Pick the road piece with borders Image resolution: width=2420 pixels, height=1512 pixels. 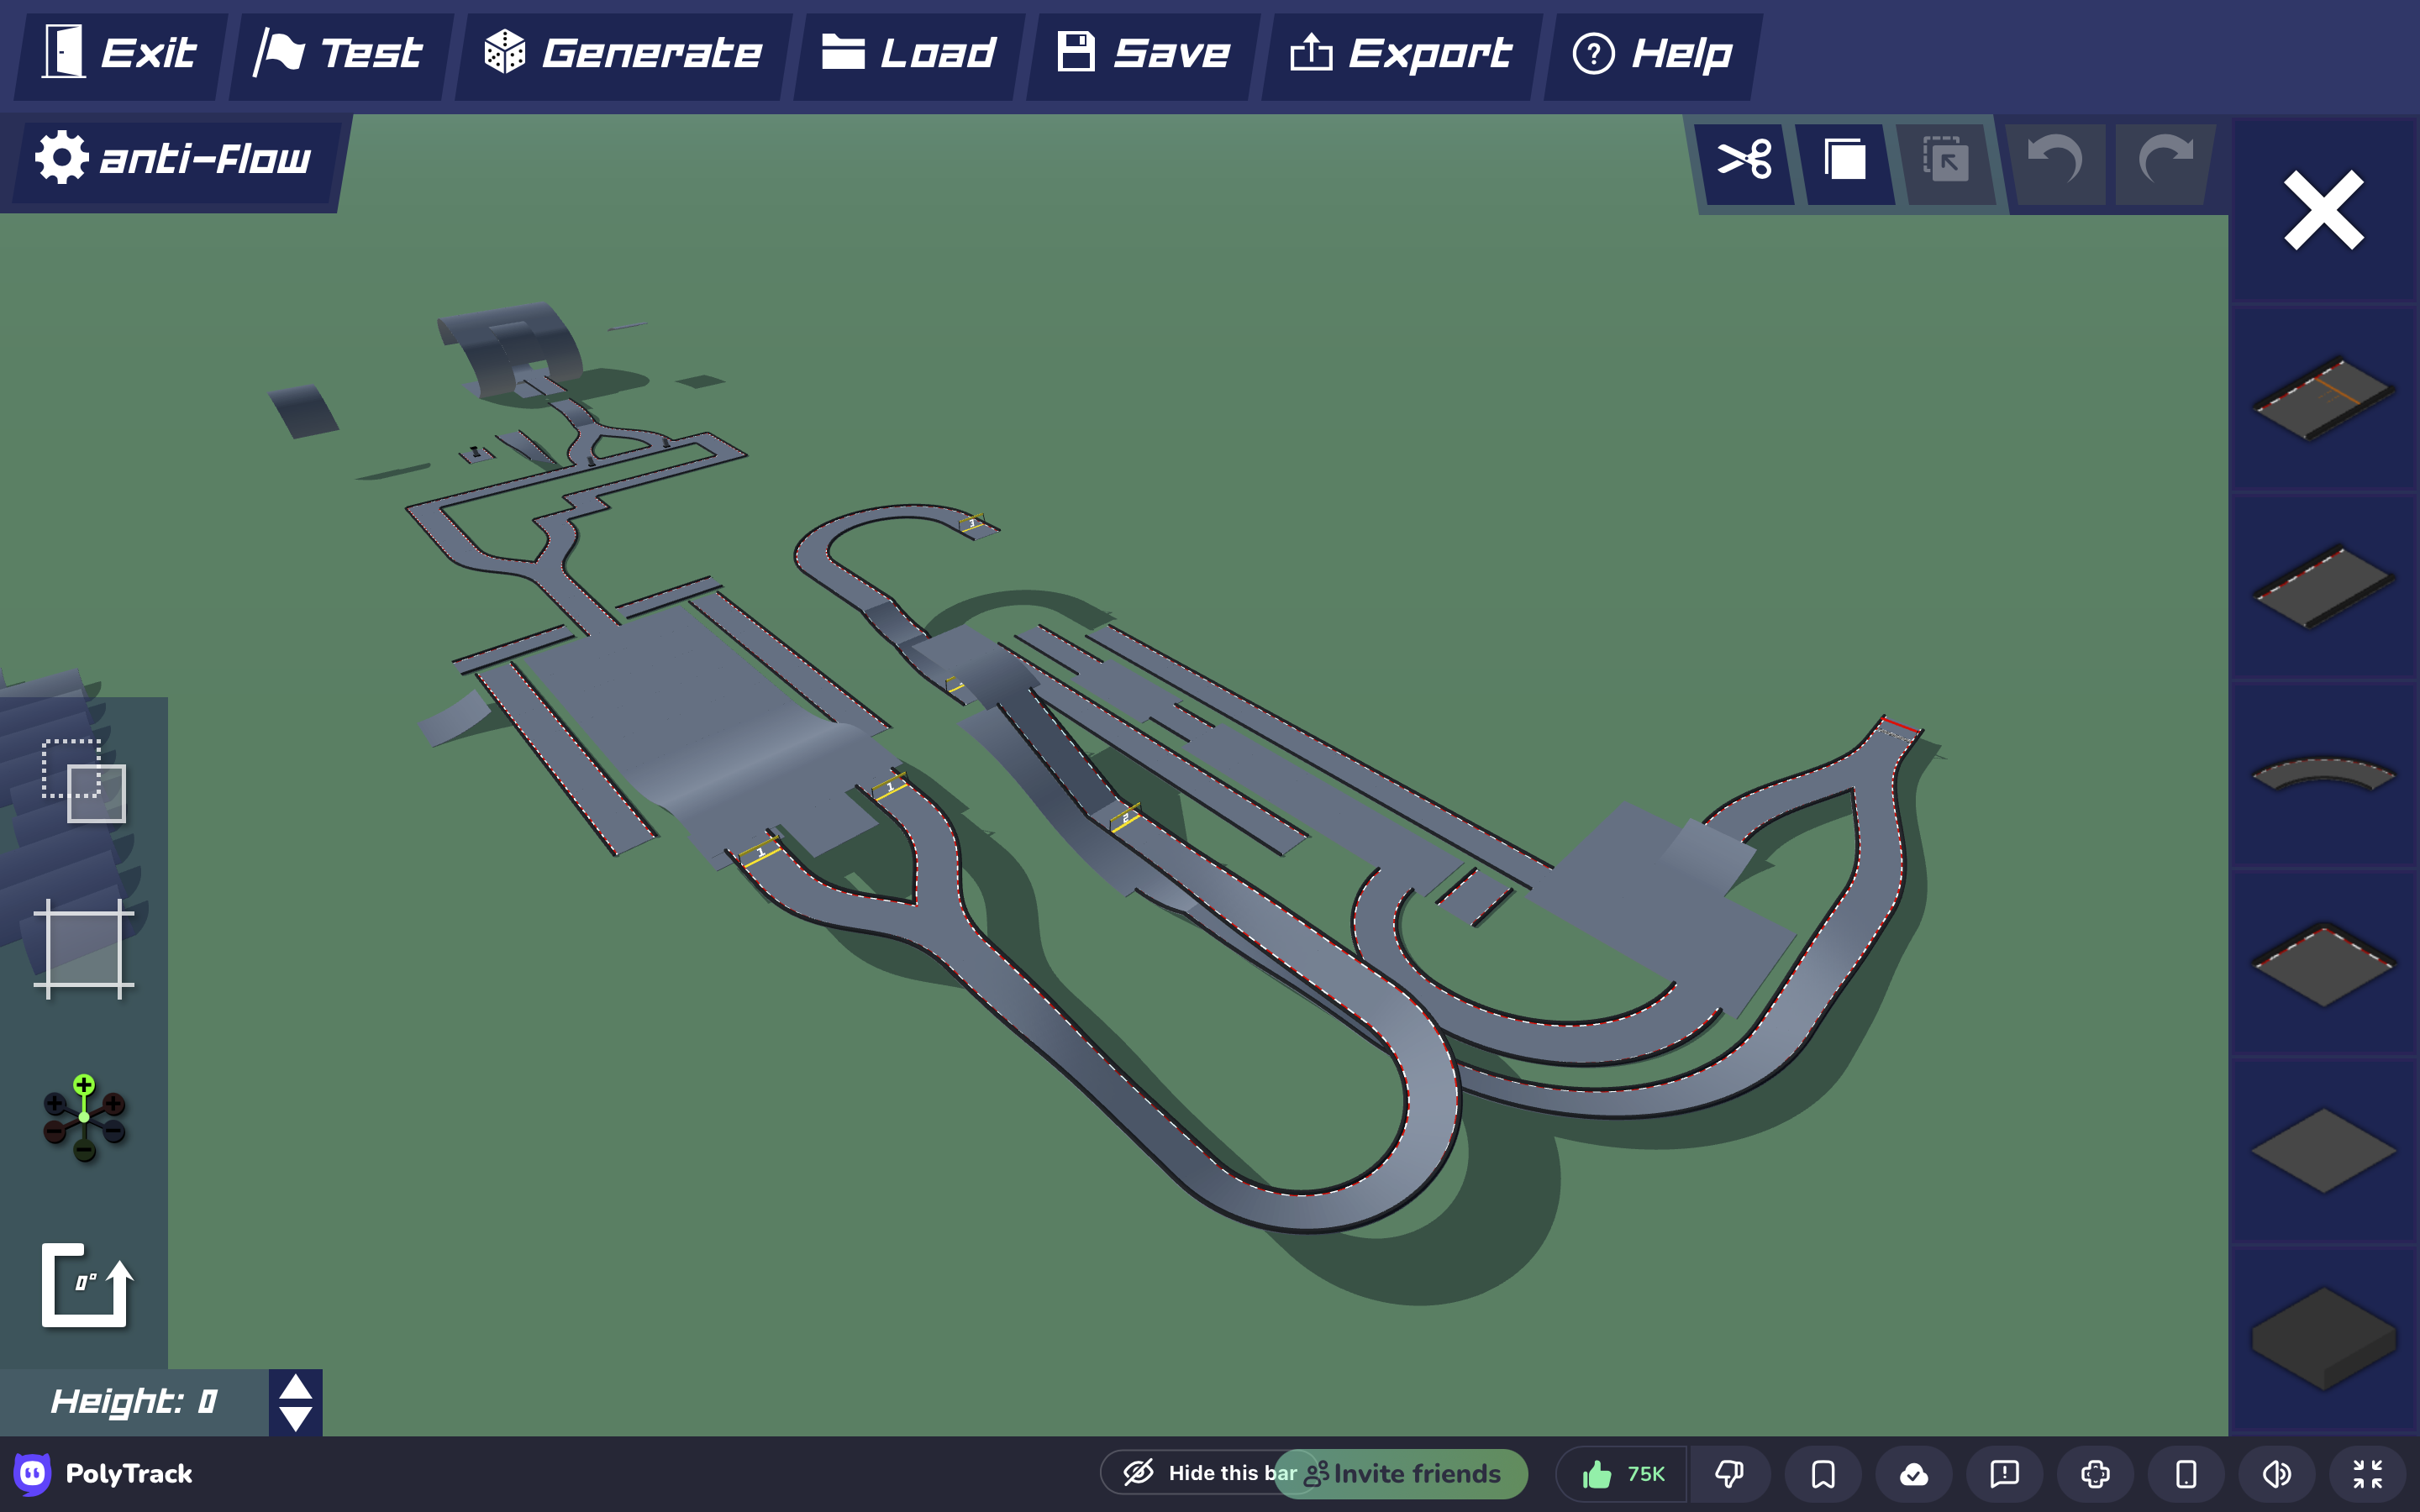point(2324,963)
